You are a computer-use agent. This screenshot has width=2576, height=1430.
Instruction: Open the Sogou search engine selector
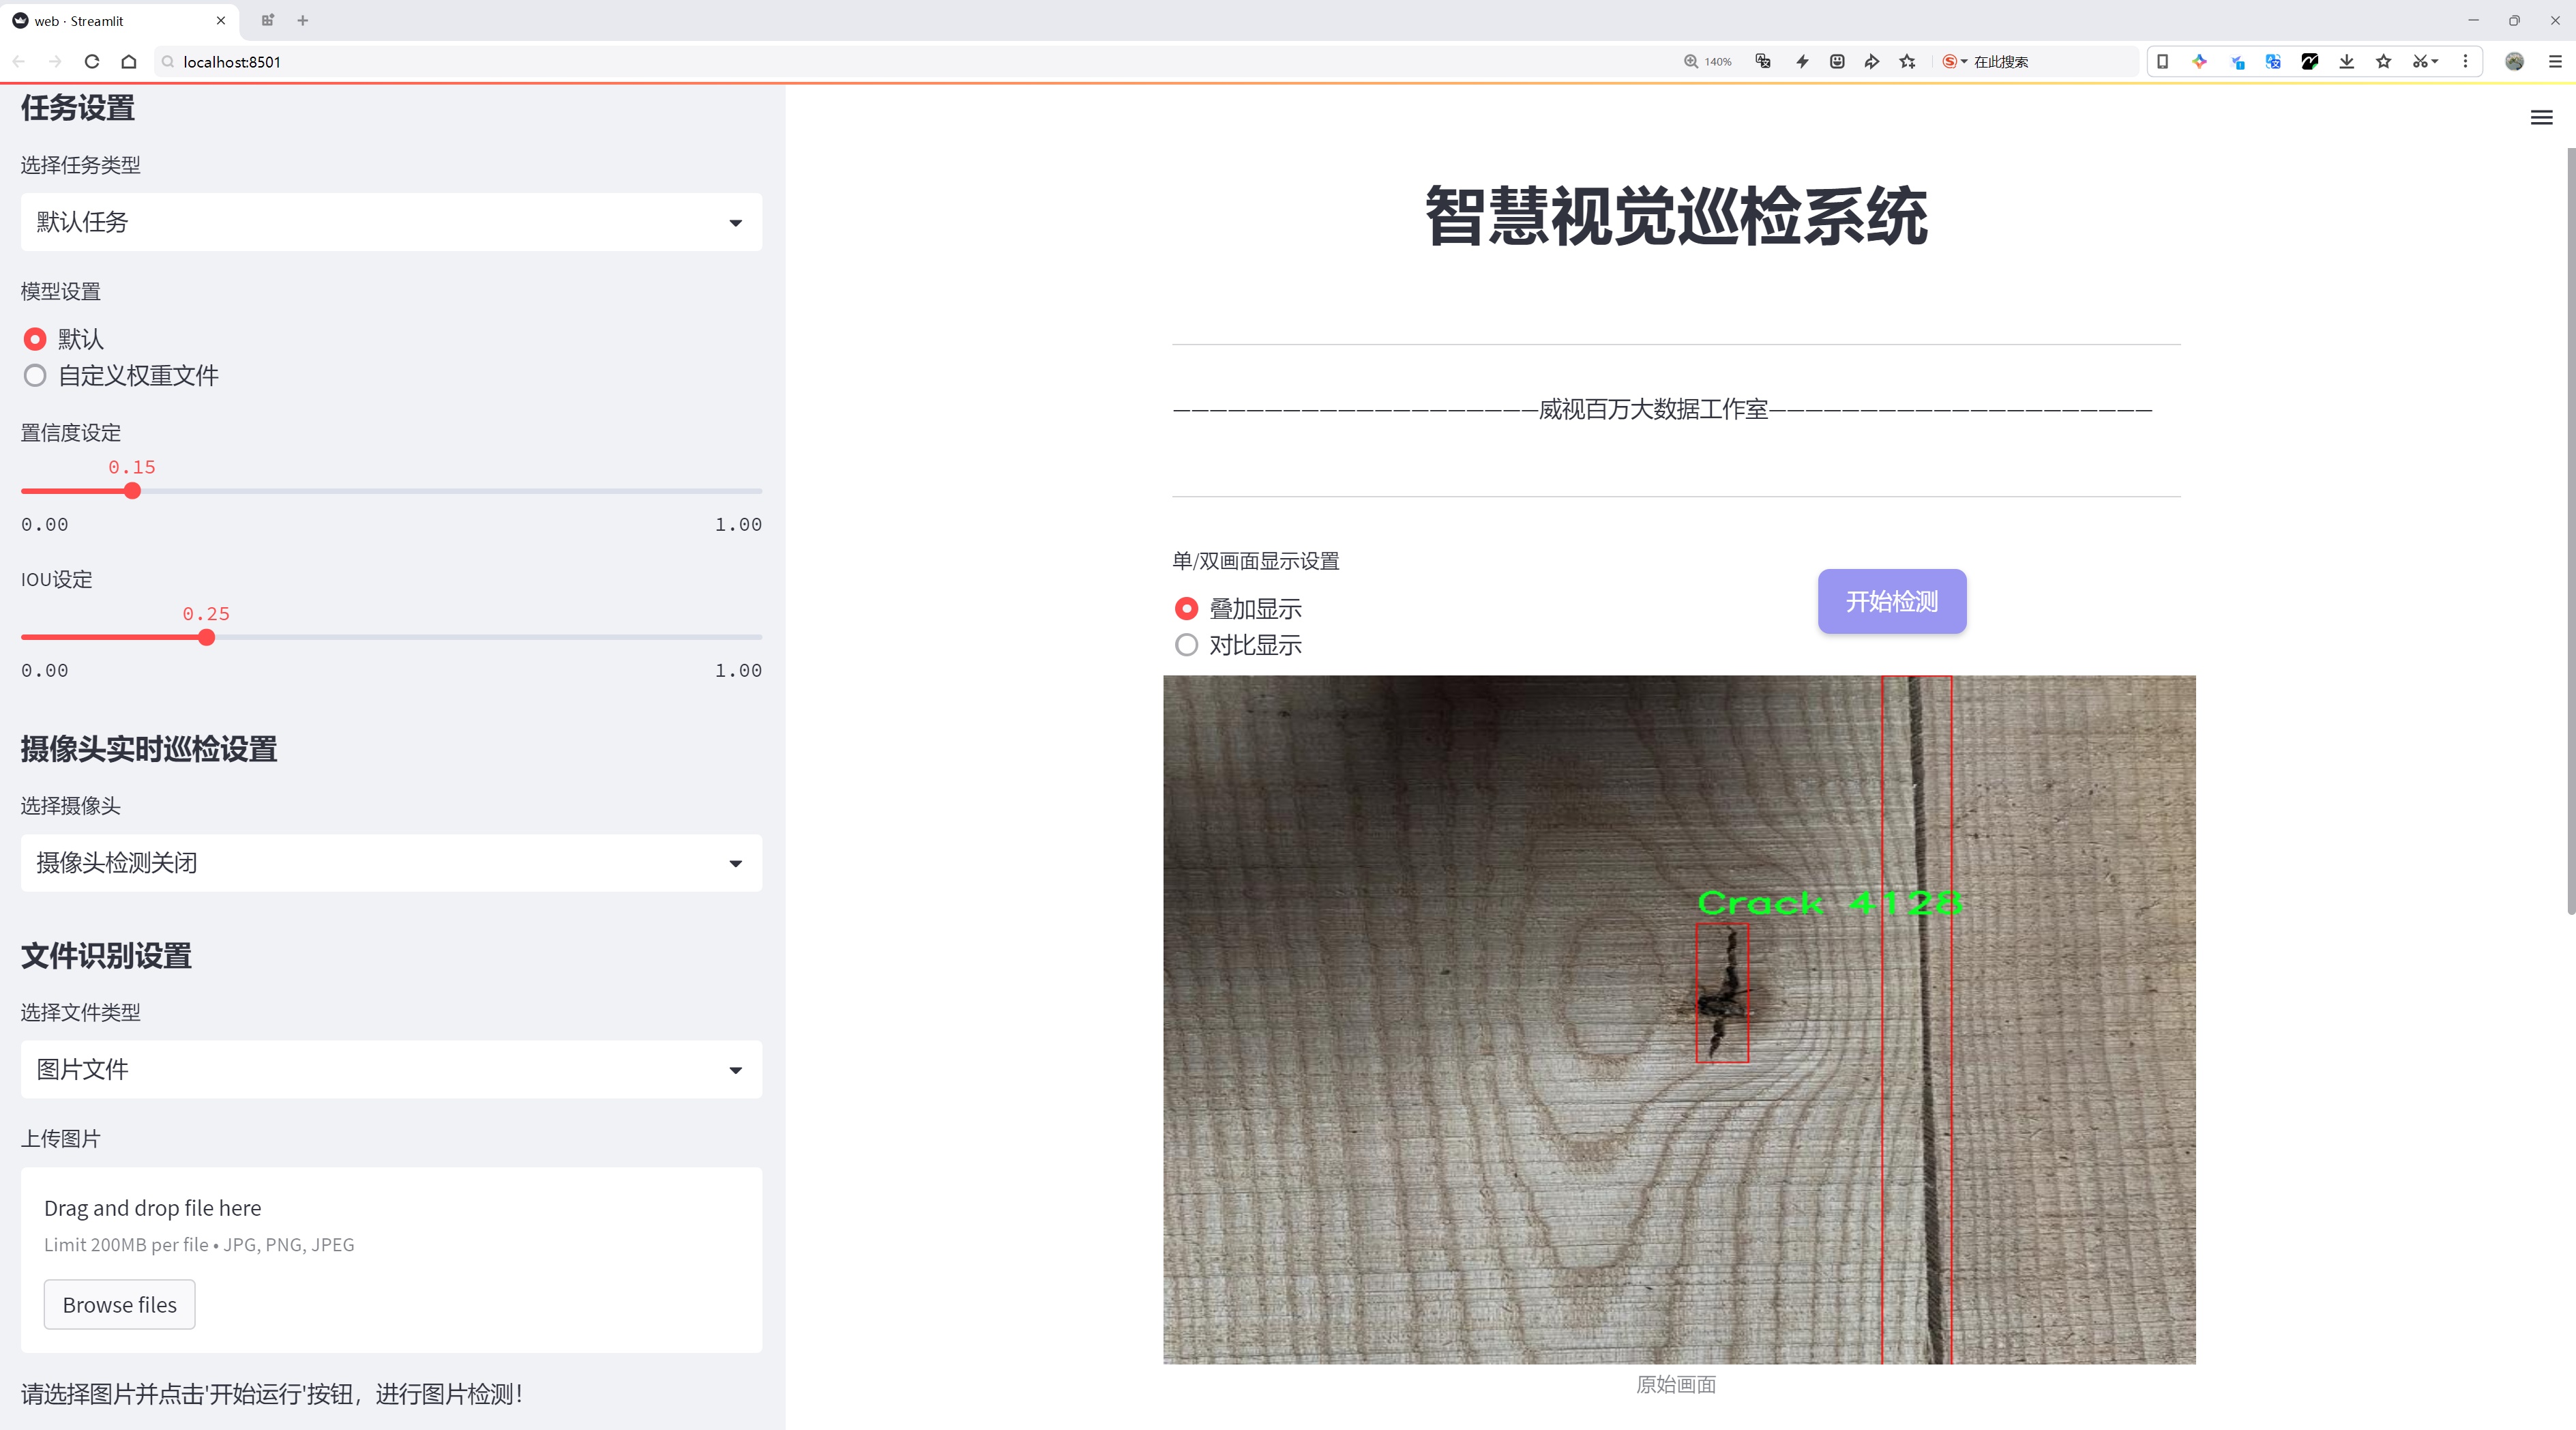pyautogui.click(x=1954, y=62)
